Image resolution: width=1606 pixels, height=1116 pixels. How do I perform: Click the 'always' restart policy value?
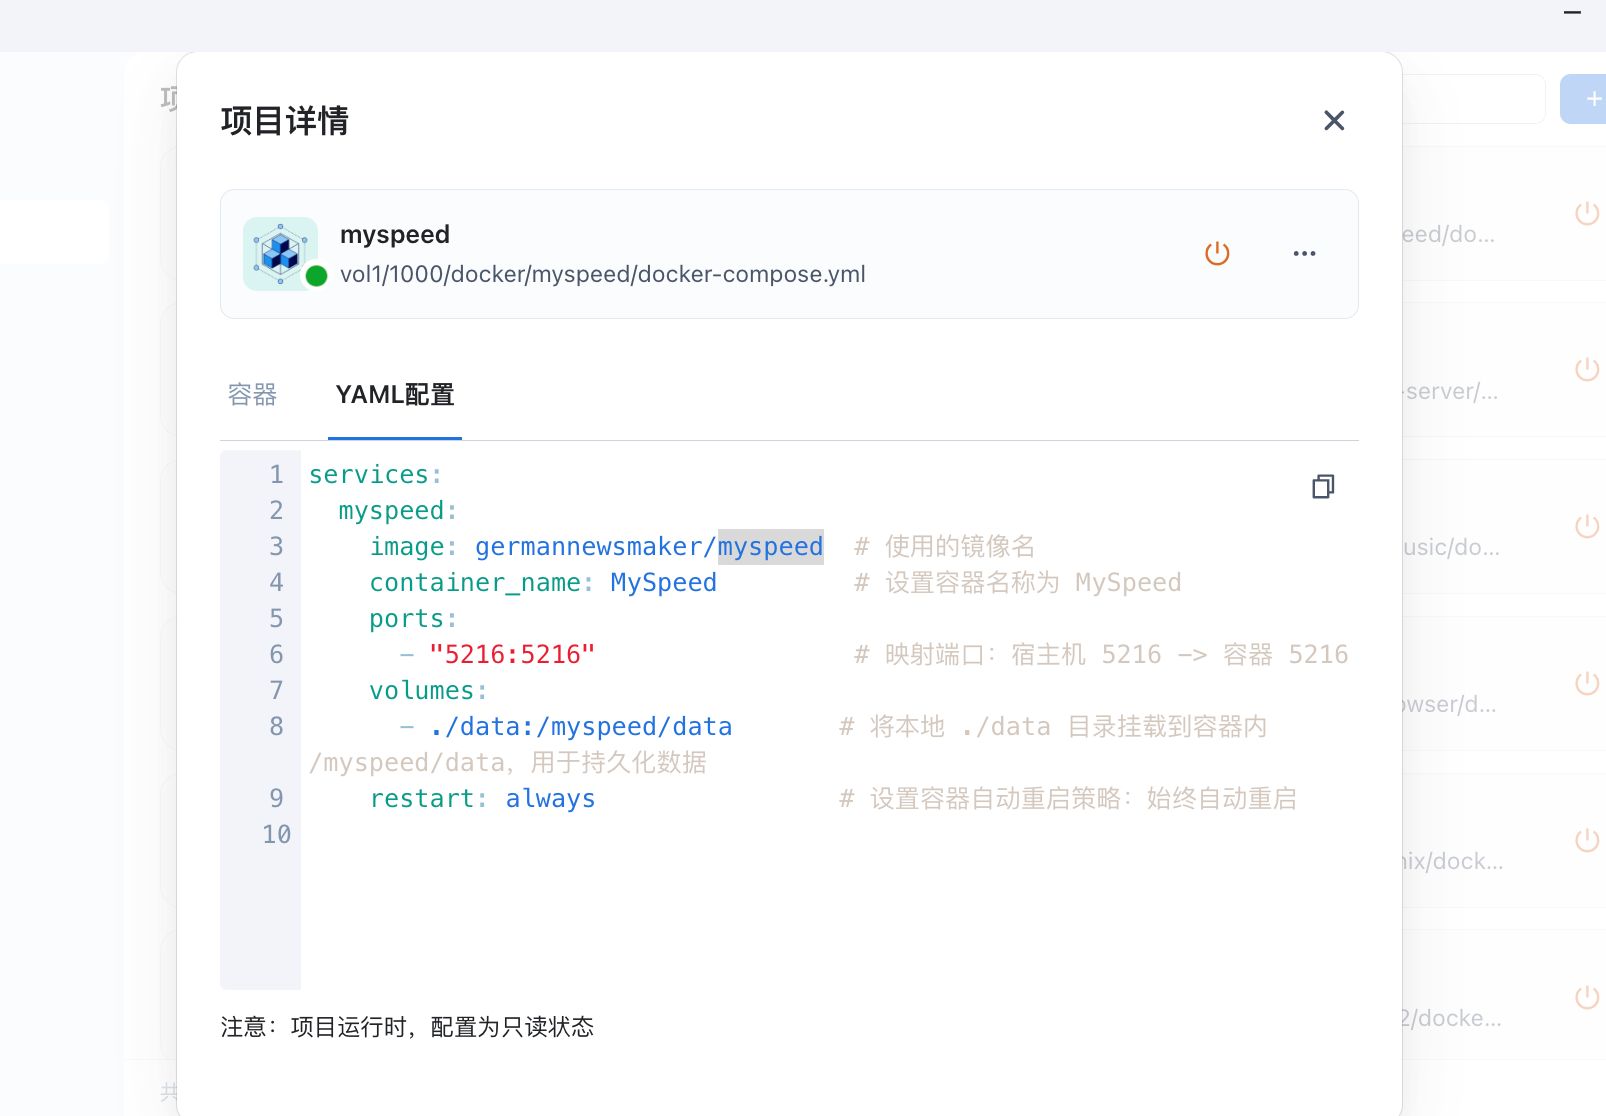(x=550, y=799)
